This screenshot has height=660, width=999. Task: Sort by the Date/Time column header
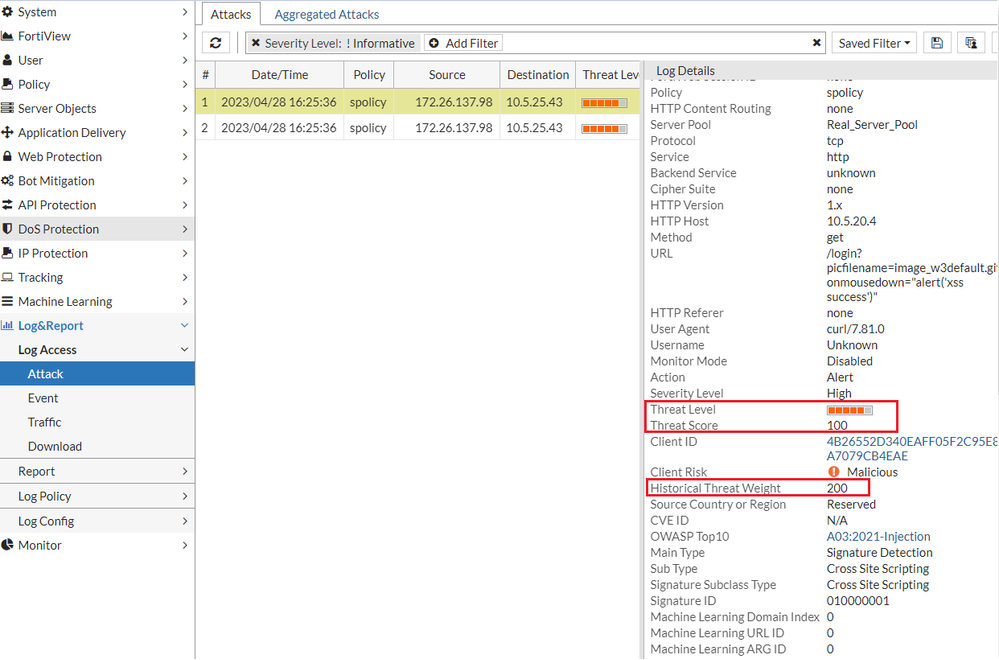coord(280,75)
